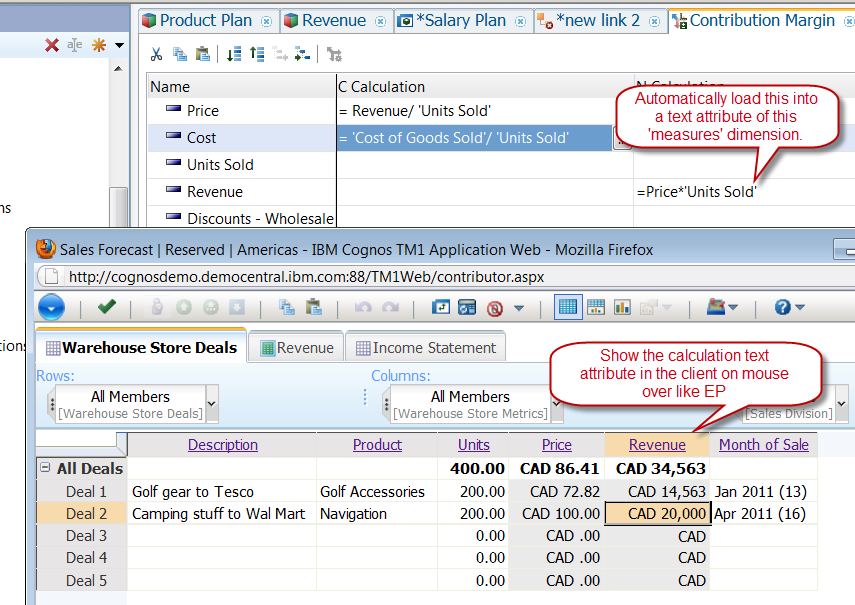Viewport: 855px width, 605px height.
Task: Open the help question mark menu
Action: pos(789,307)
